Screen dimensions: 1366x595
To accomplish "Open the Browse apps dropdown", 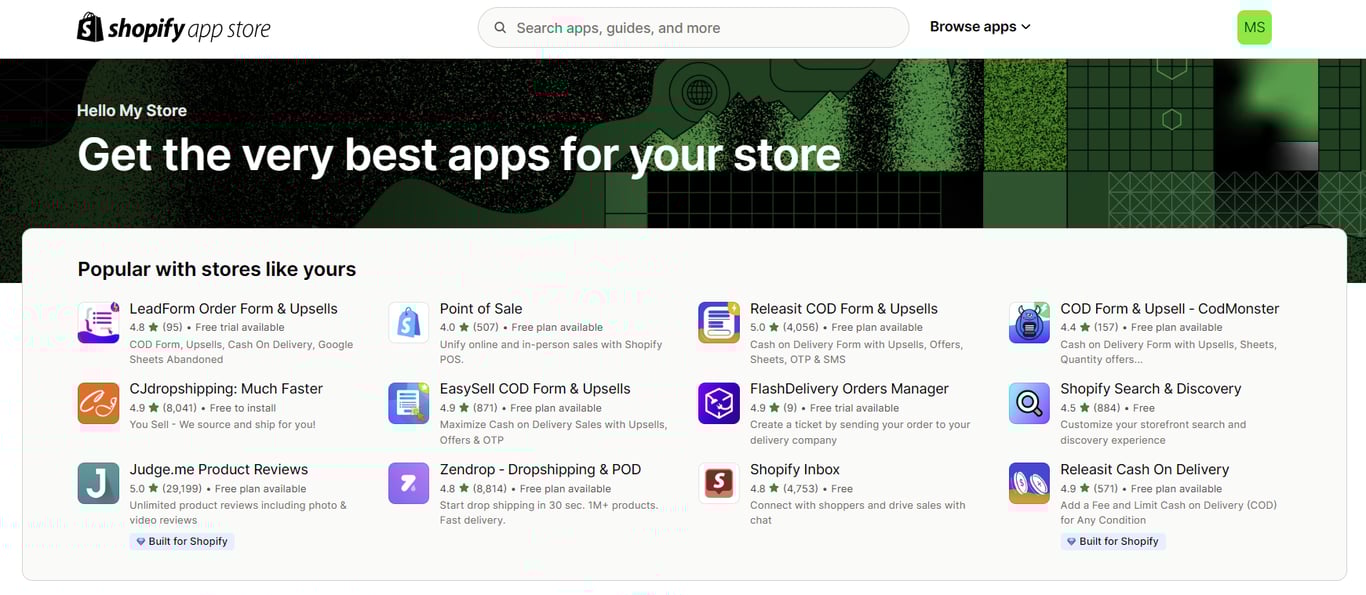I will point(979,27).
